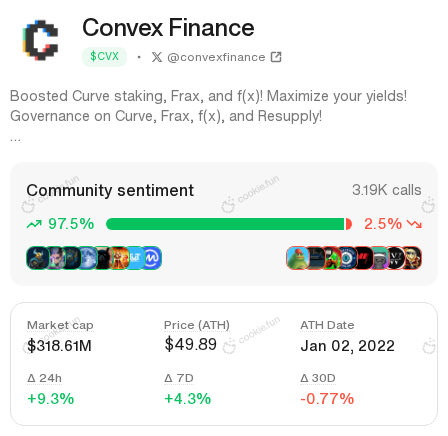
Task: Open the blue CoinMarketCap bullish avatar
Action: click(152, 258)
